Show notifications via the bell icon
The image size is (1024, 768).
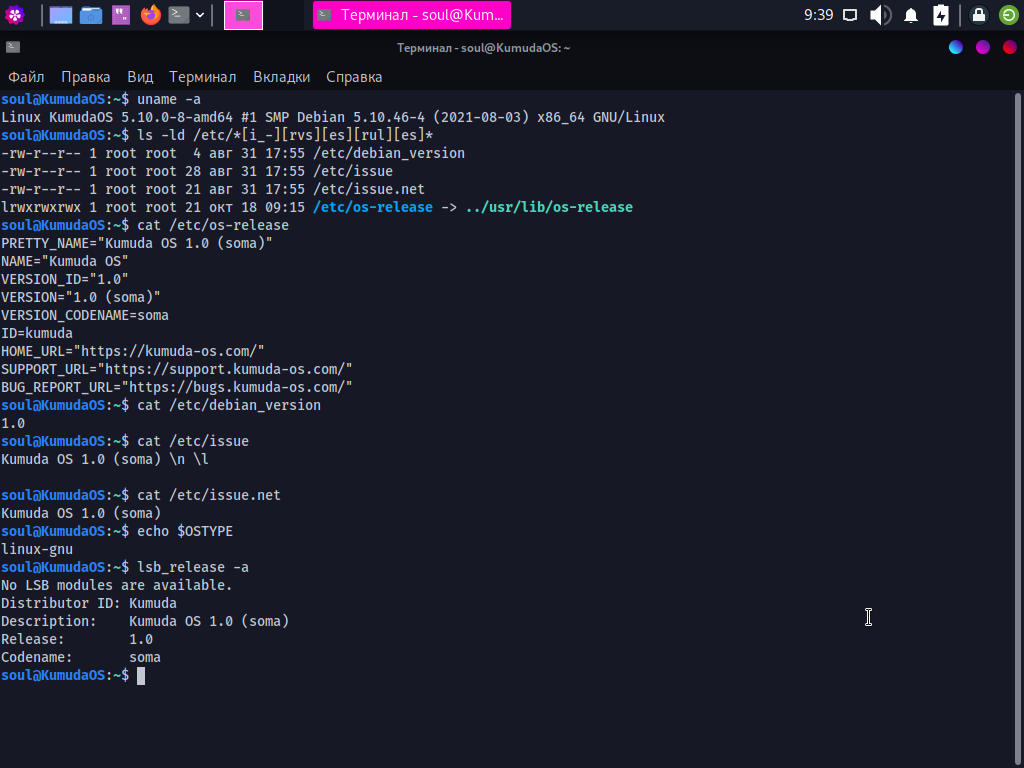911,15
